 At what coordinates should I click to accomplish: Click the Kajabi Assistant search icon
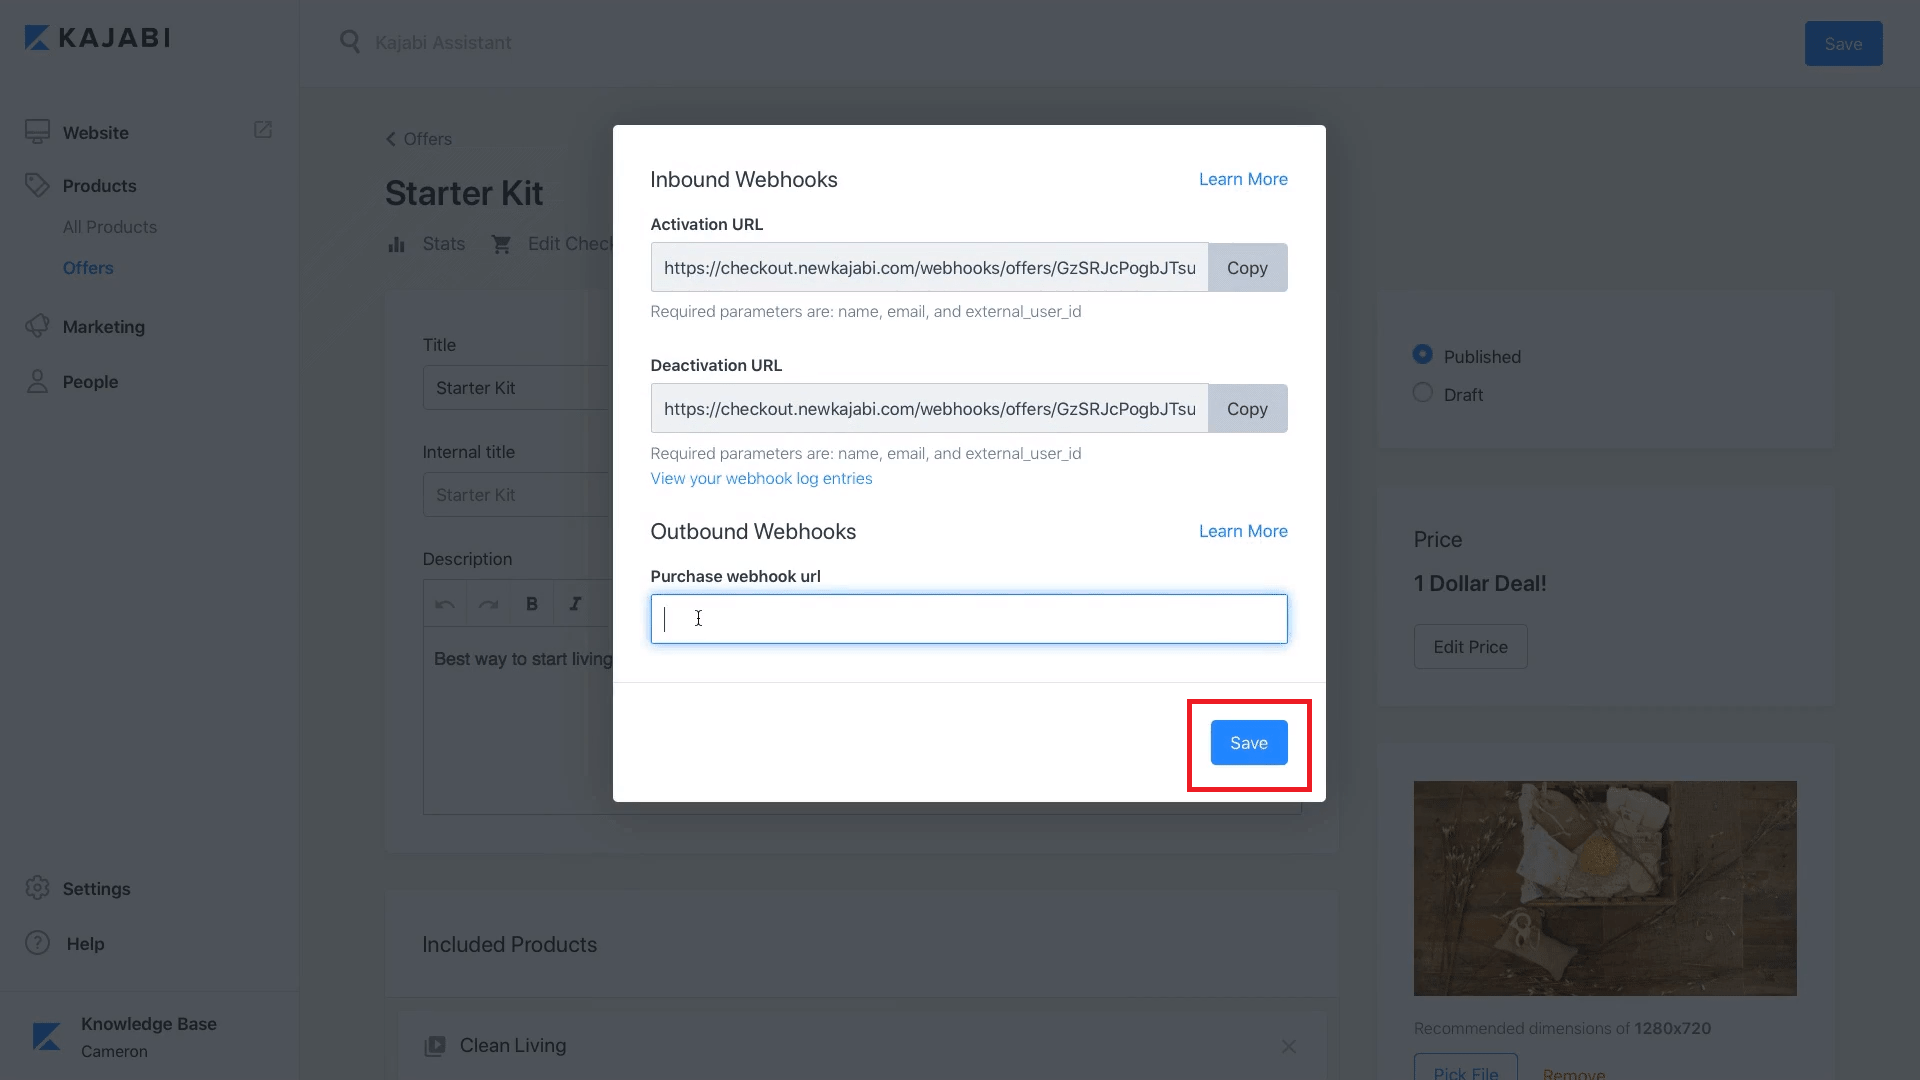pos(349,42)
